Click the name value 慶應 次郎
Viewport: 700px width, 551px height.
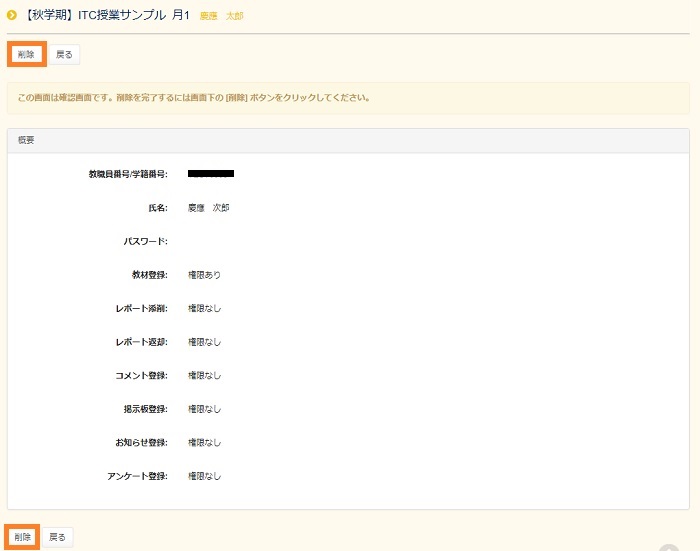[208, 208]
